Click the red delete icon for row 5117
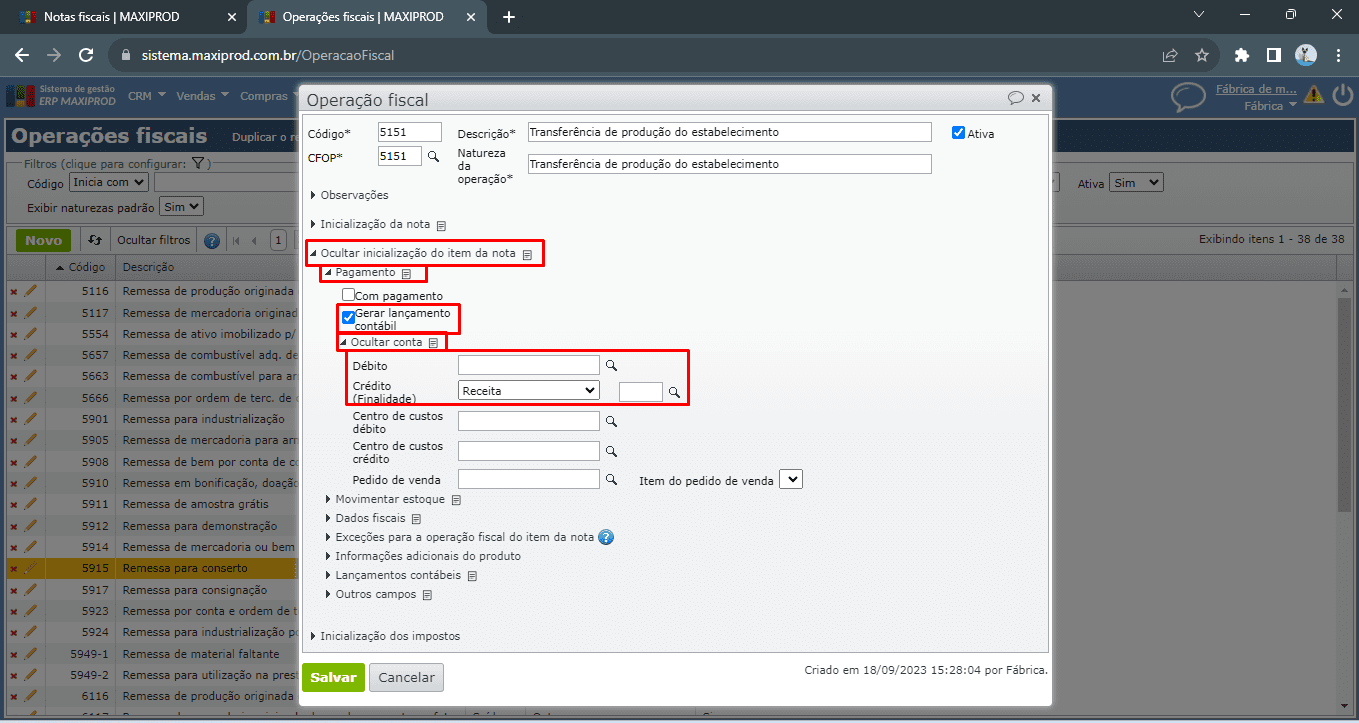 pos(14,313)
